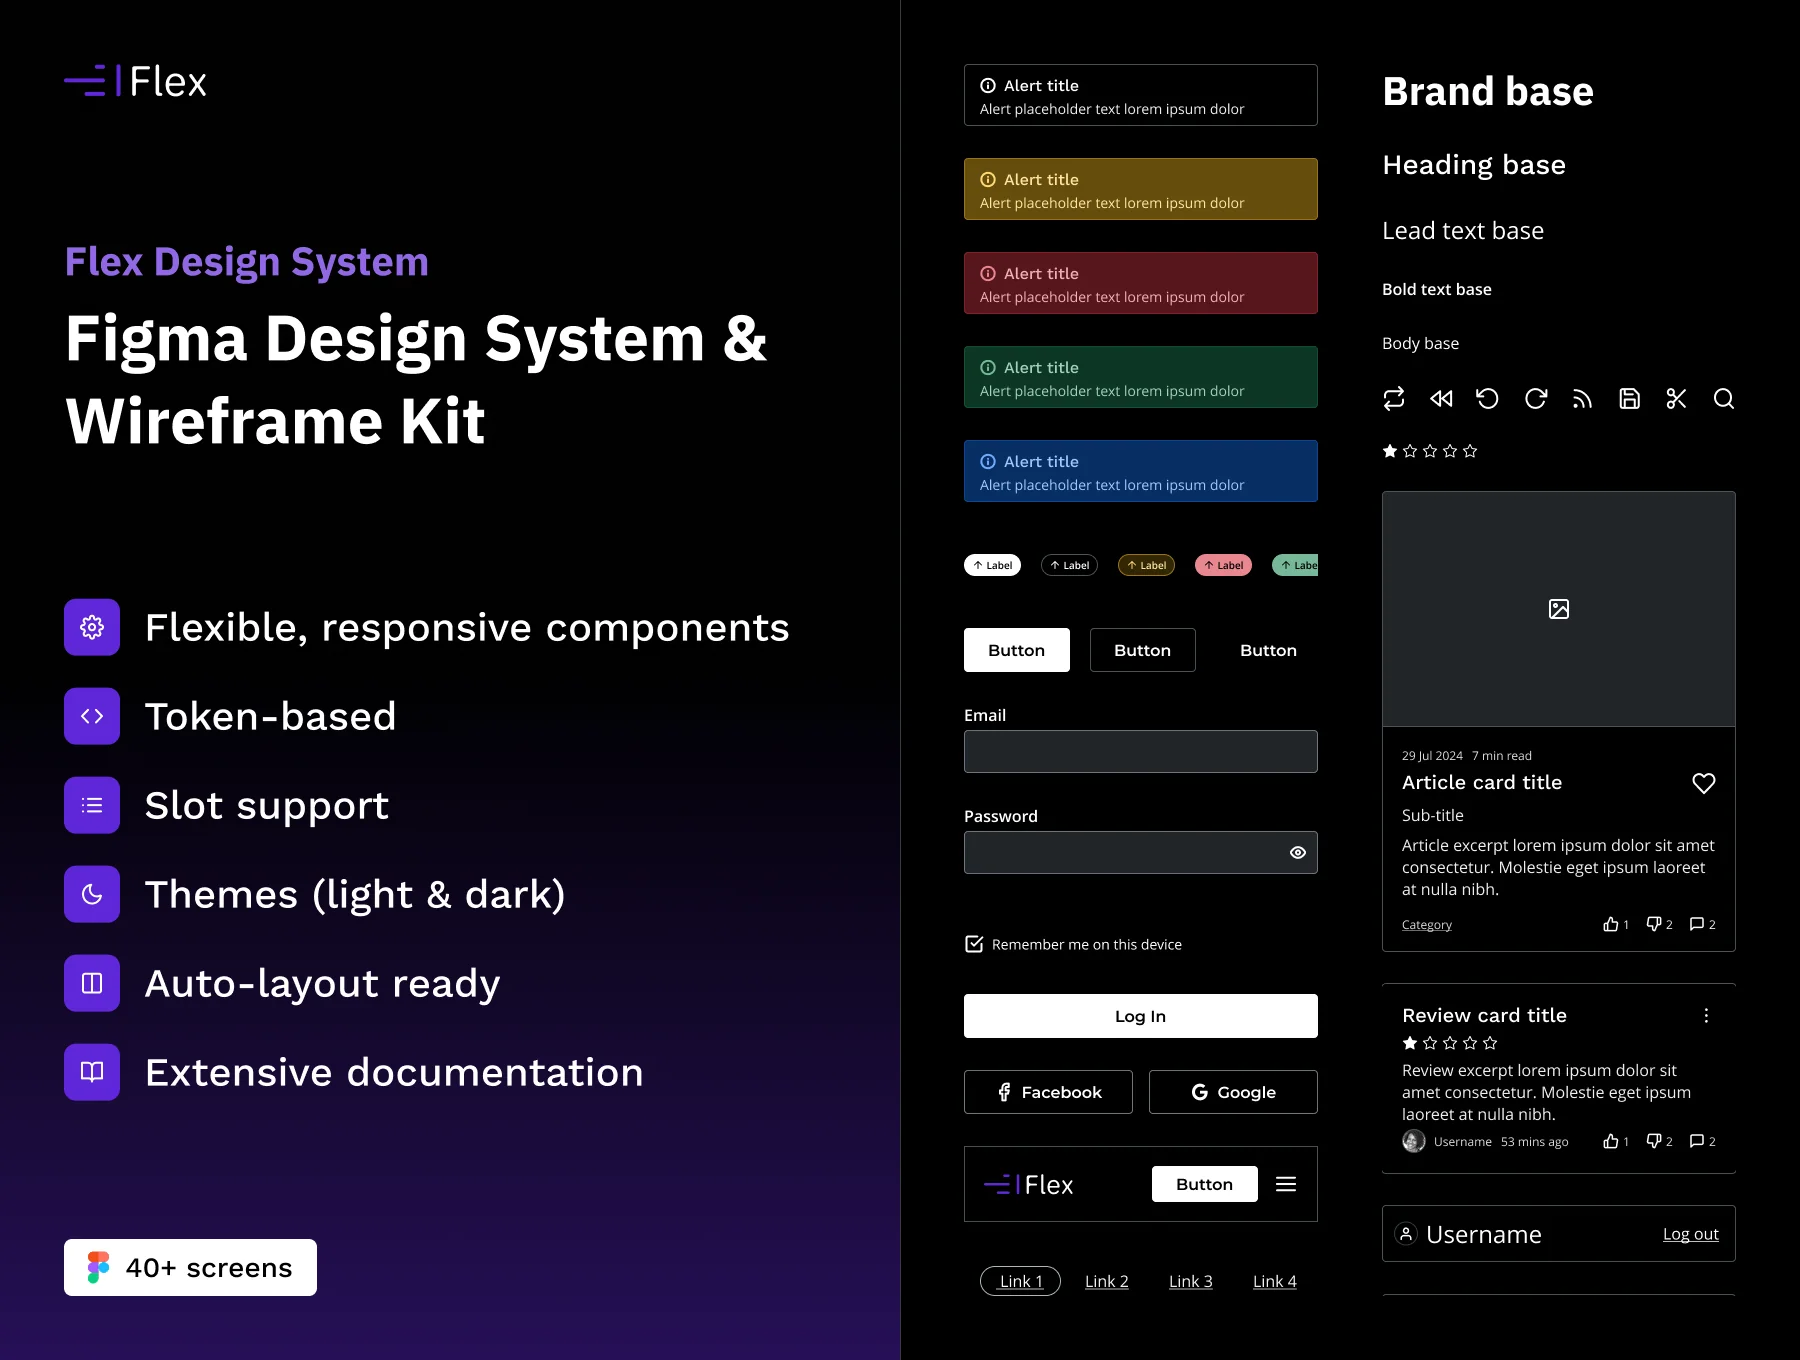Toggle Remember me on this device checkbox
This screenshot has height=1360, width=1800.
click(x=974, y=944)
